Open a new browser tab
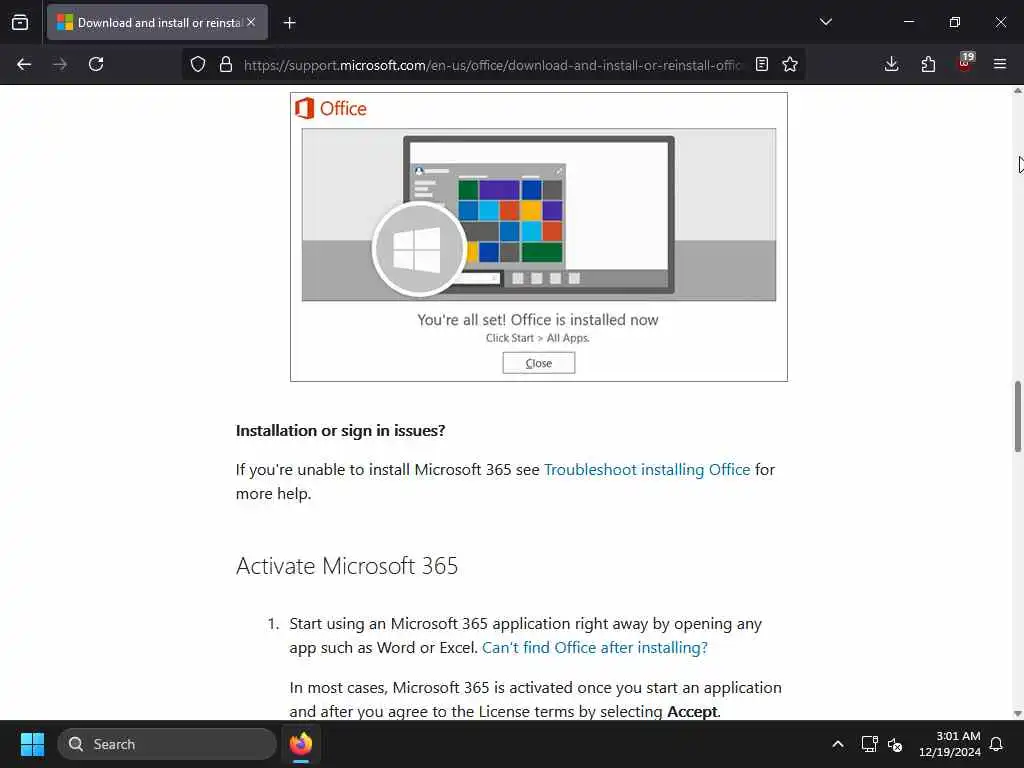Screen dimensions: 1024x768 coord(289,23)
